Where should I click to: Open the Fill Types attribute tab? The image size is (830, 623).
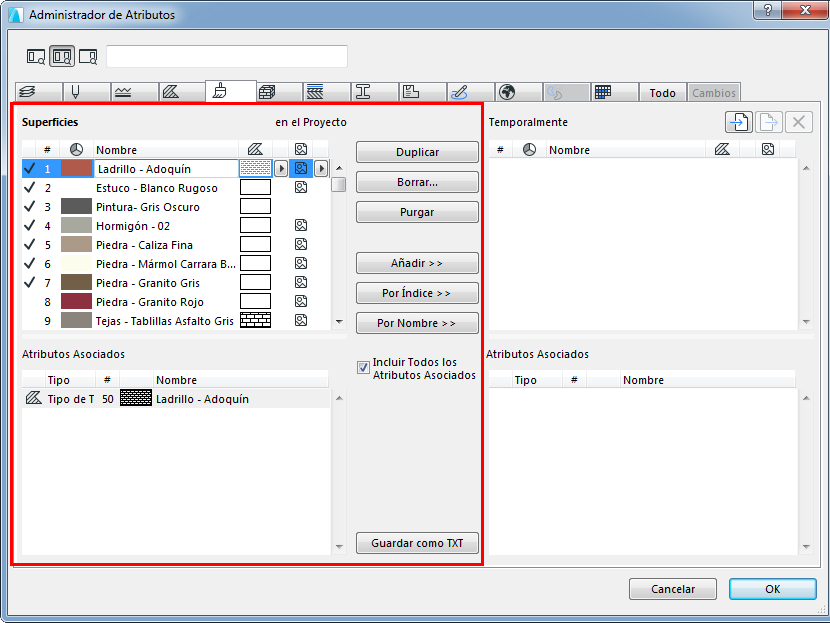182,92
